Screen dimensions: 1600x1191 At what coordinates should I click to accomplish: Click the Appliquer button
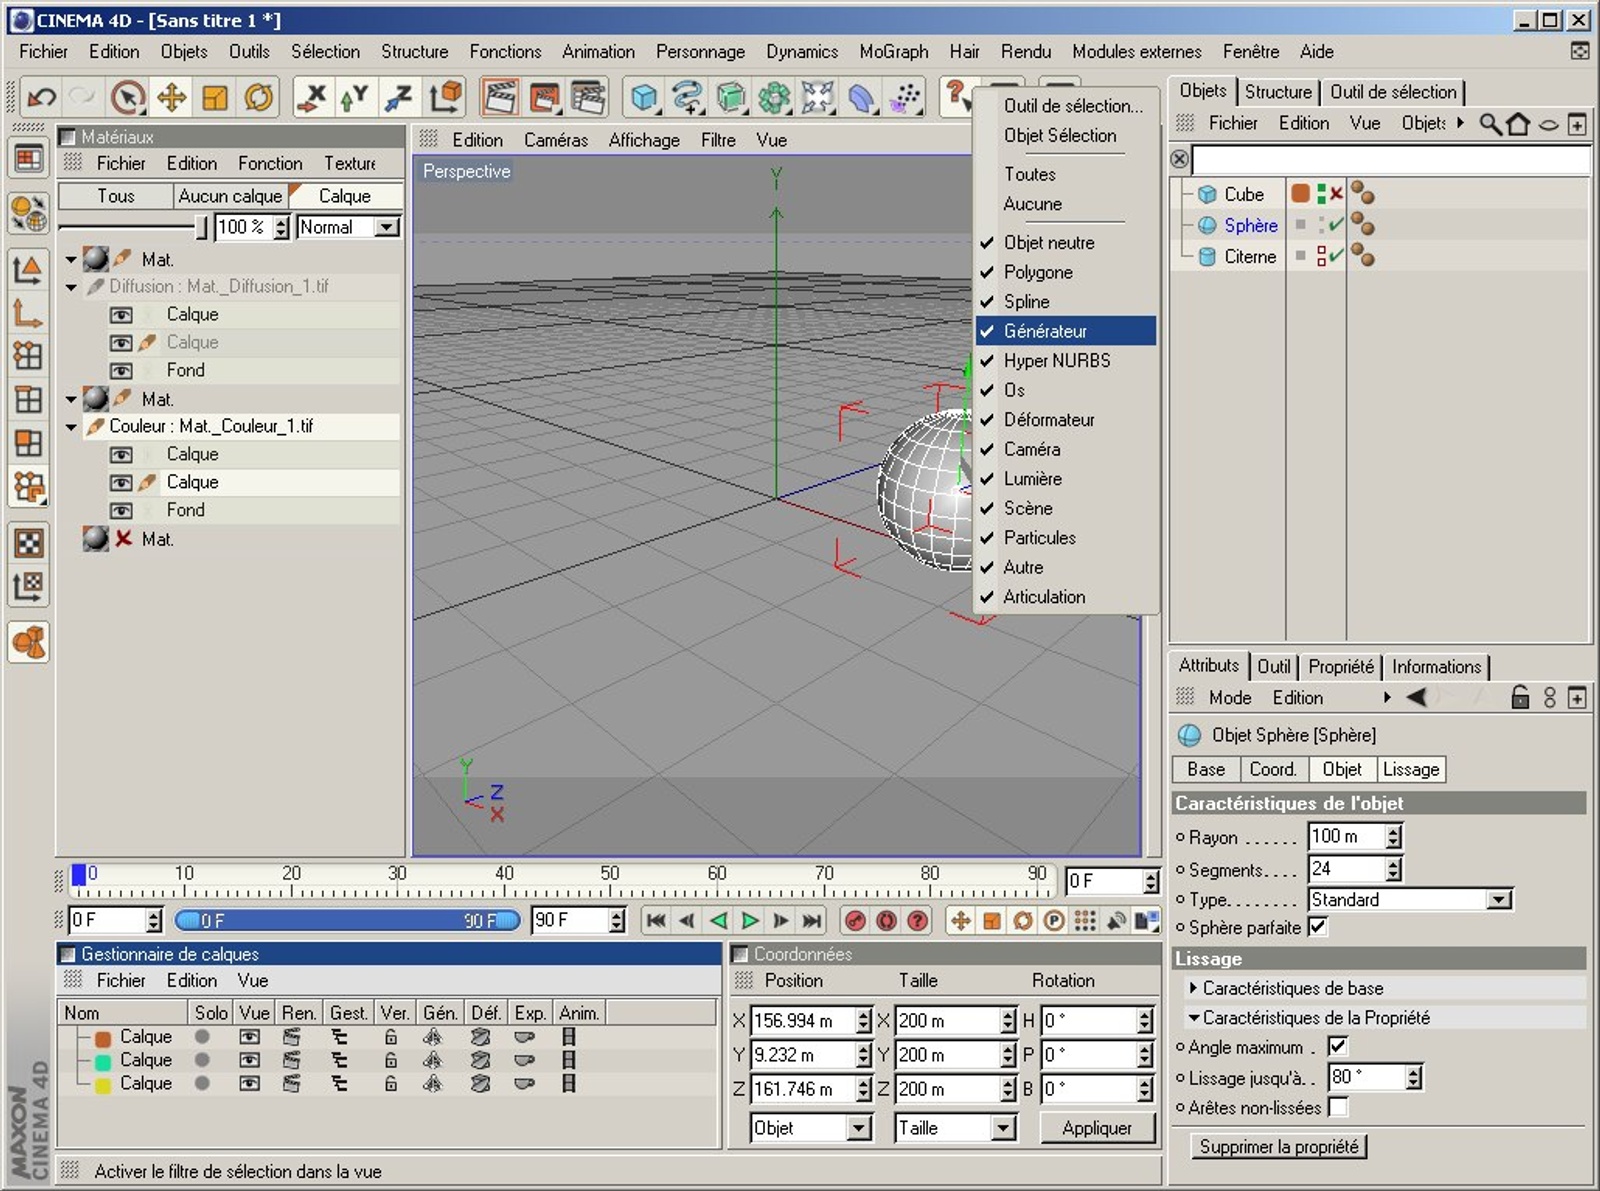tap(1096, 1128)
